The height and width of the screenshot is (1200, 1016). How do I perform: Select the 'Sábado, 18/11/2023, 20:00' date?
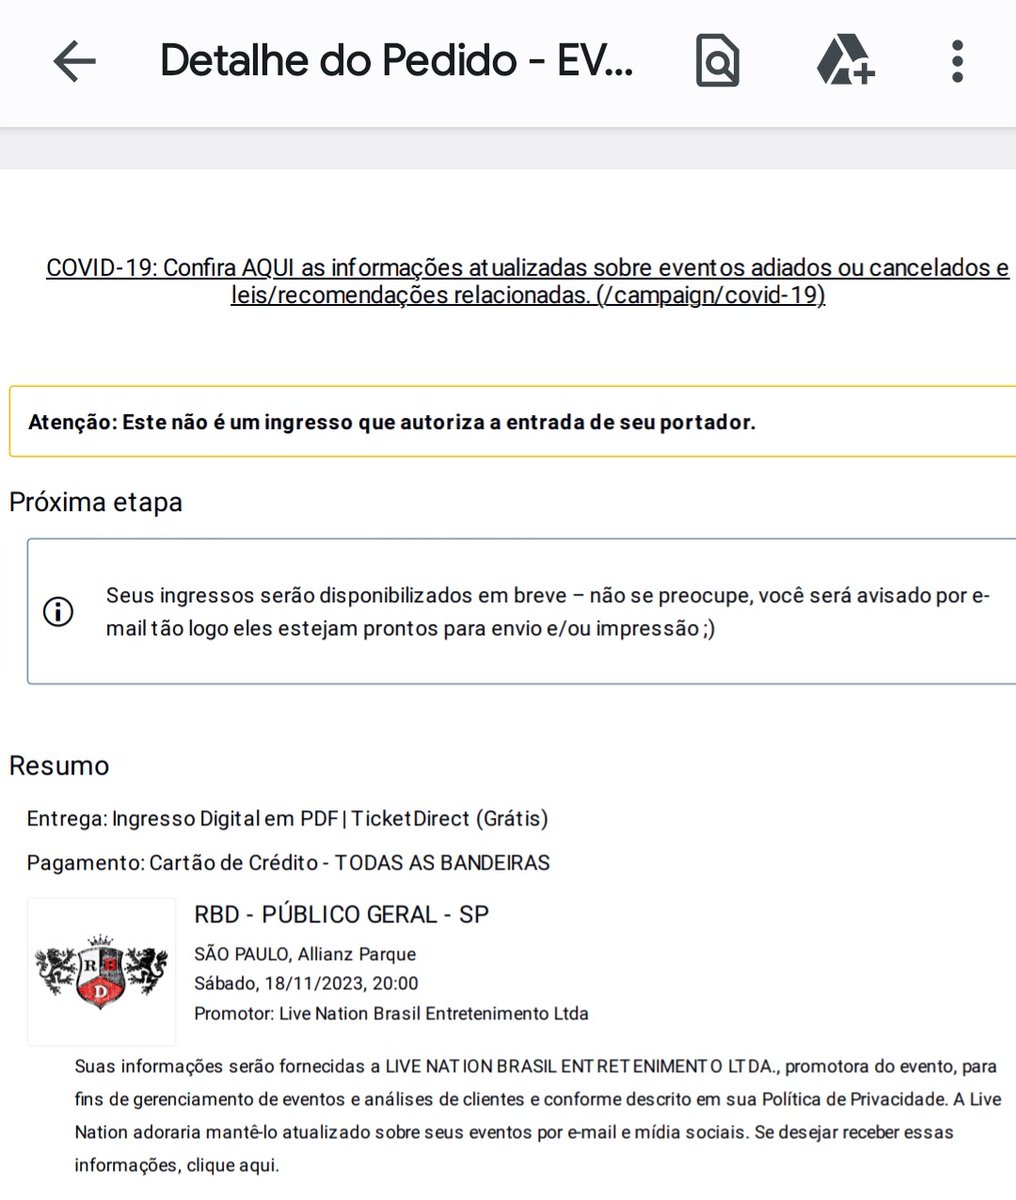[306, 983]
